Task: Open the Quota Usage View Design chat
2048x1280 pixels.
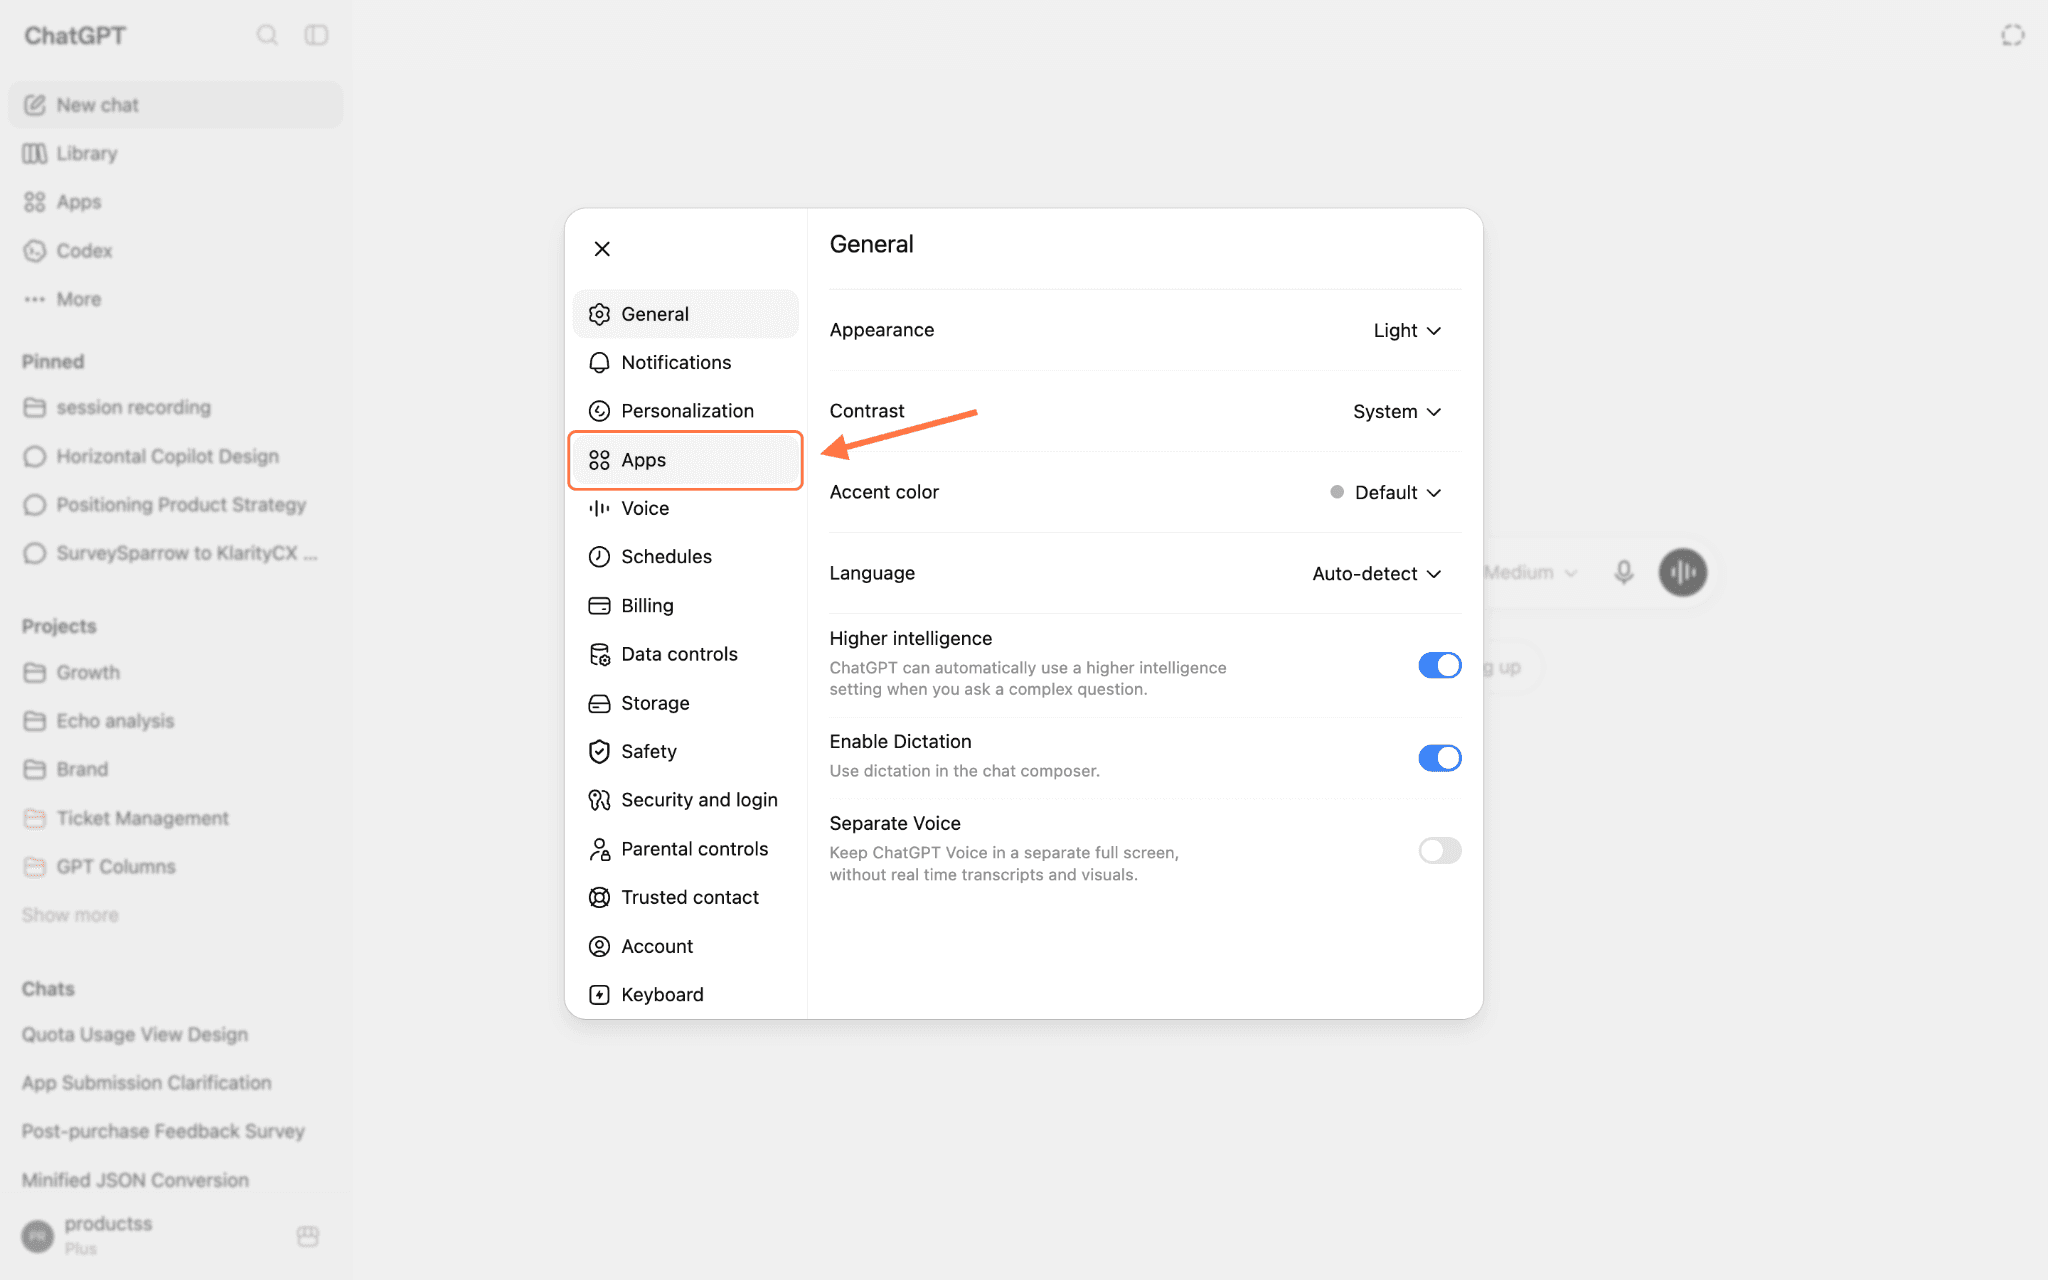Action: coord(175,1034)
